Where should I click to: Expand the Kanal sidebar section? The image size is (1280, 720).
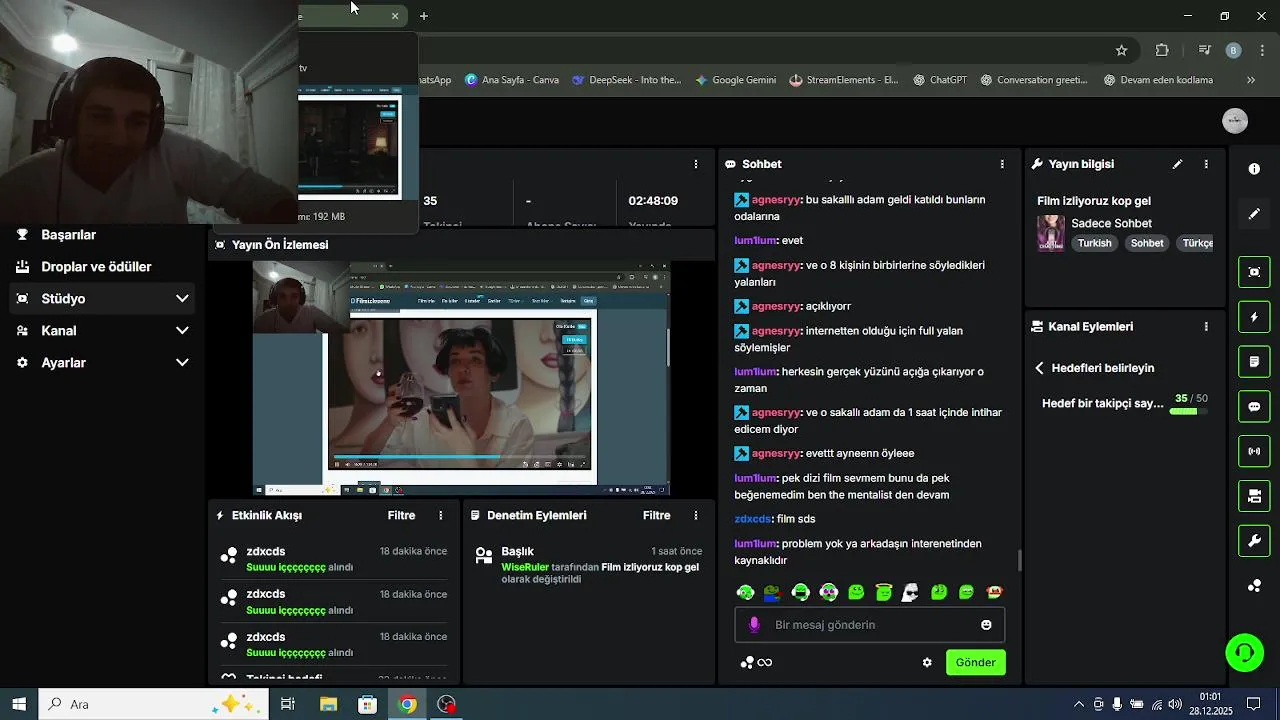tap(104, 331)
